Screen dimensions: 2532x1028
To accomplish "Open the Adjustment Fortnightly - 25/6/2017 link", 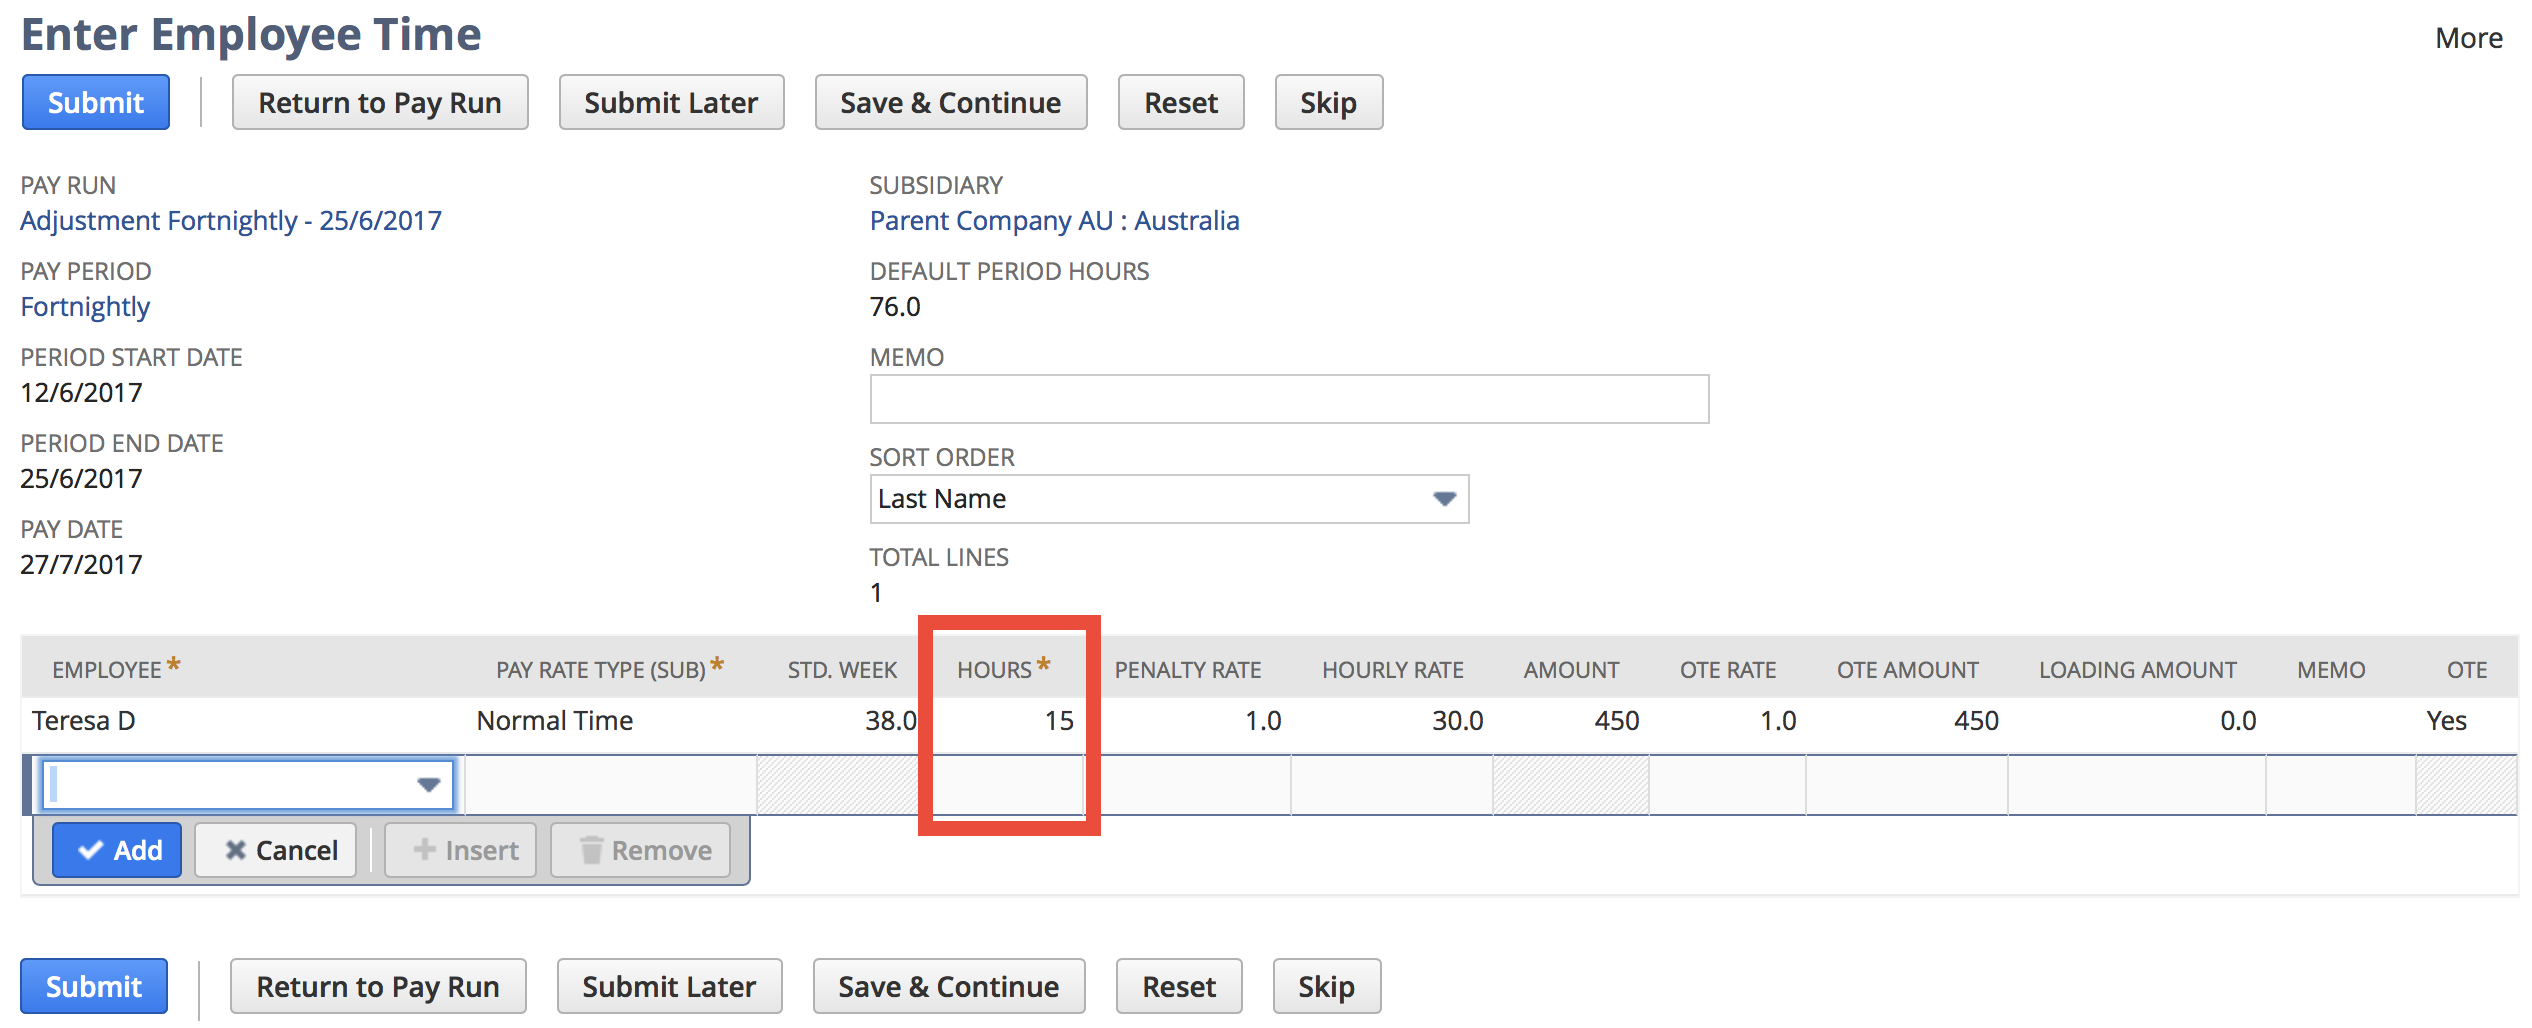I will (230, 220).
